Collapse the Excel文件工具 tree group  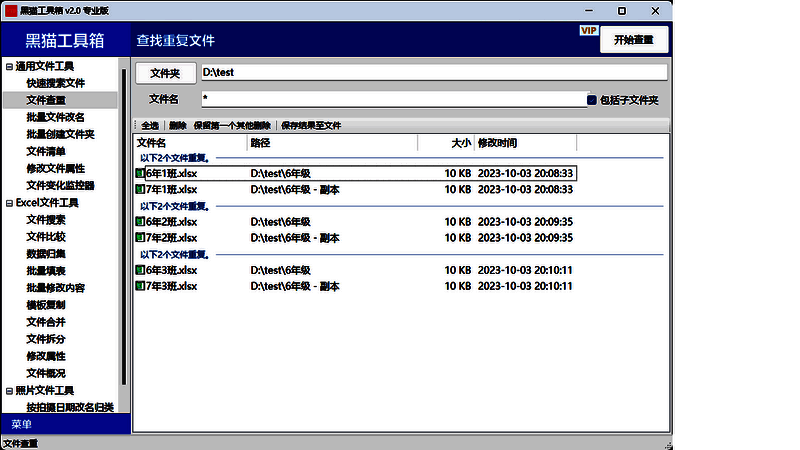(x=9, y=203)
